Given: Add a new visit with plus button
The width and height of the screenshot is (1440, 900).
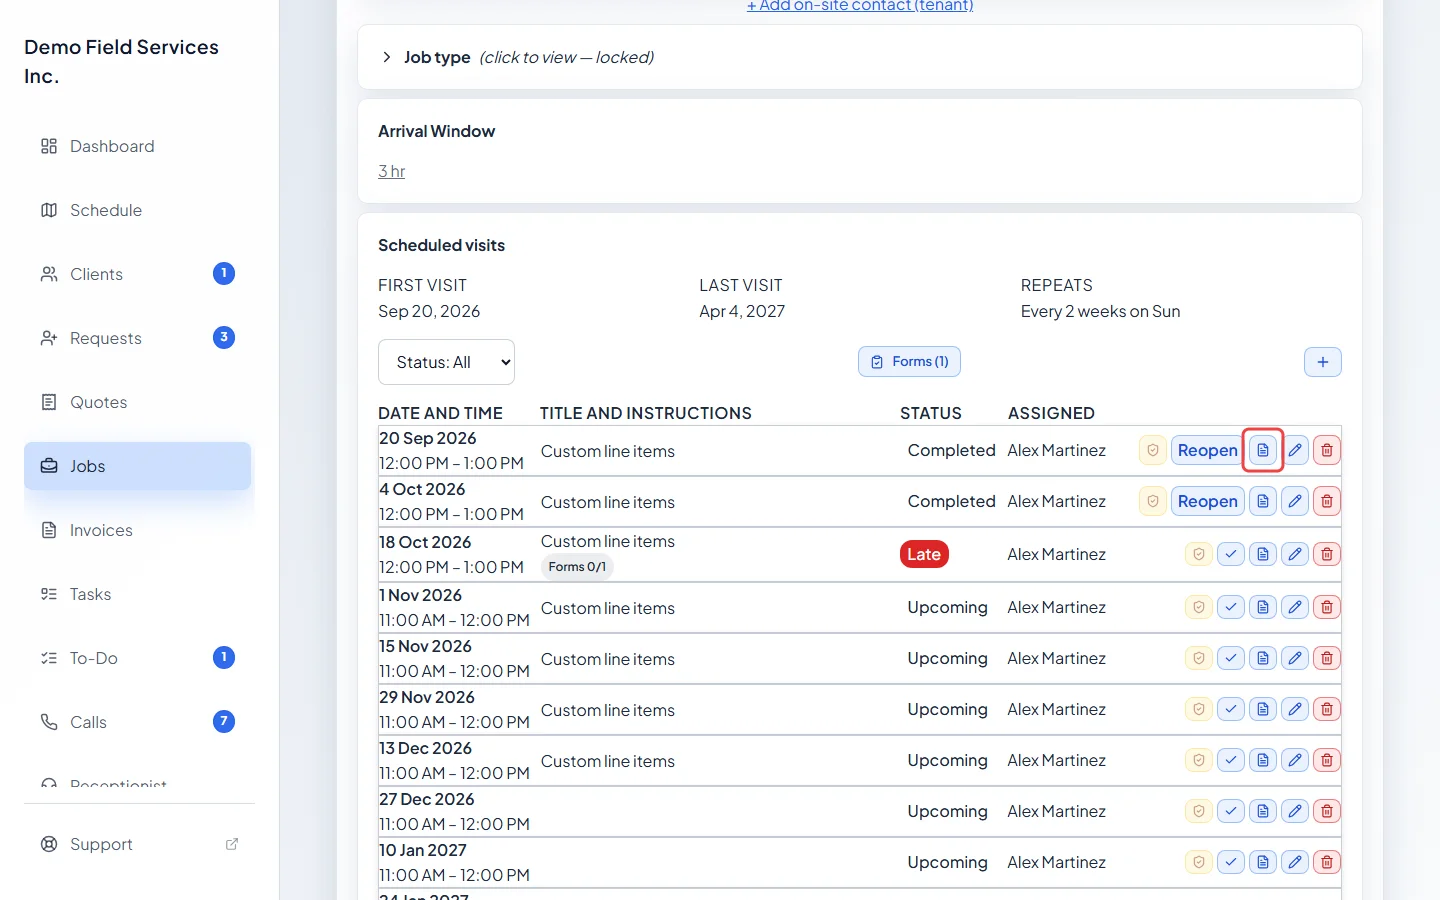Looking at the screenshot, I should coord(1323,362).
